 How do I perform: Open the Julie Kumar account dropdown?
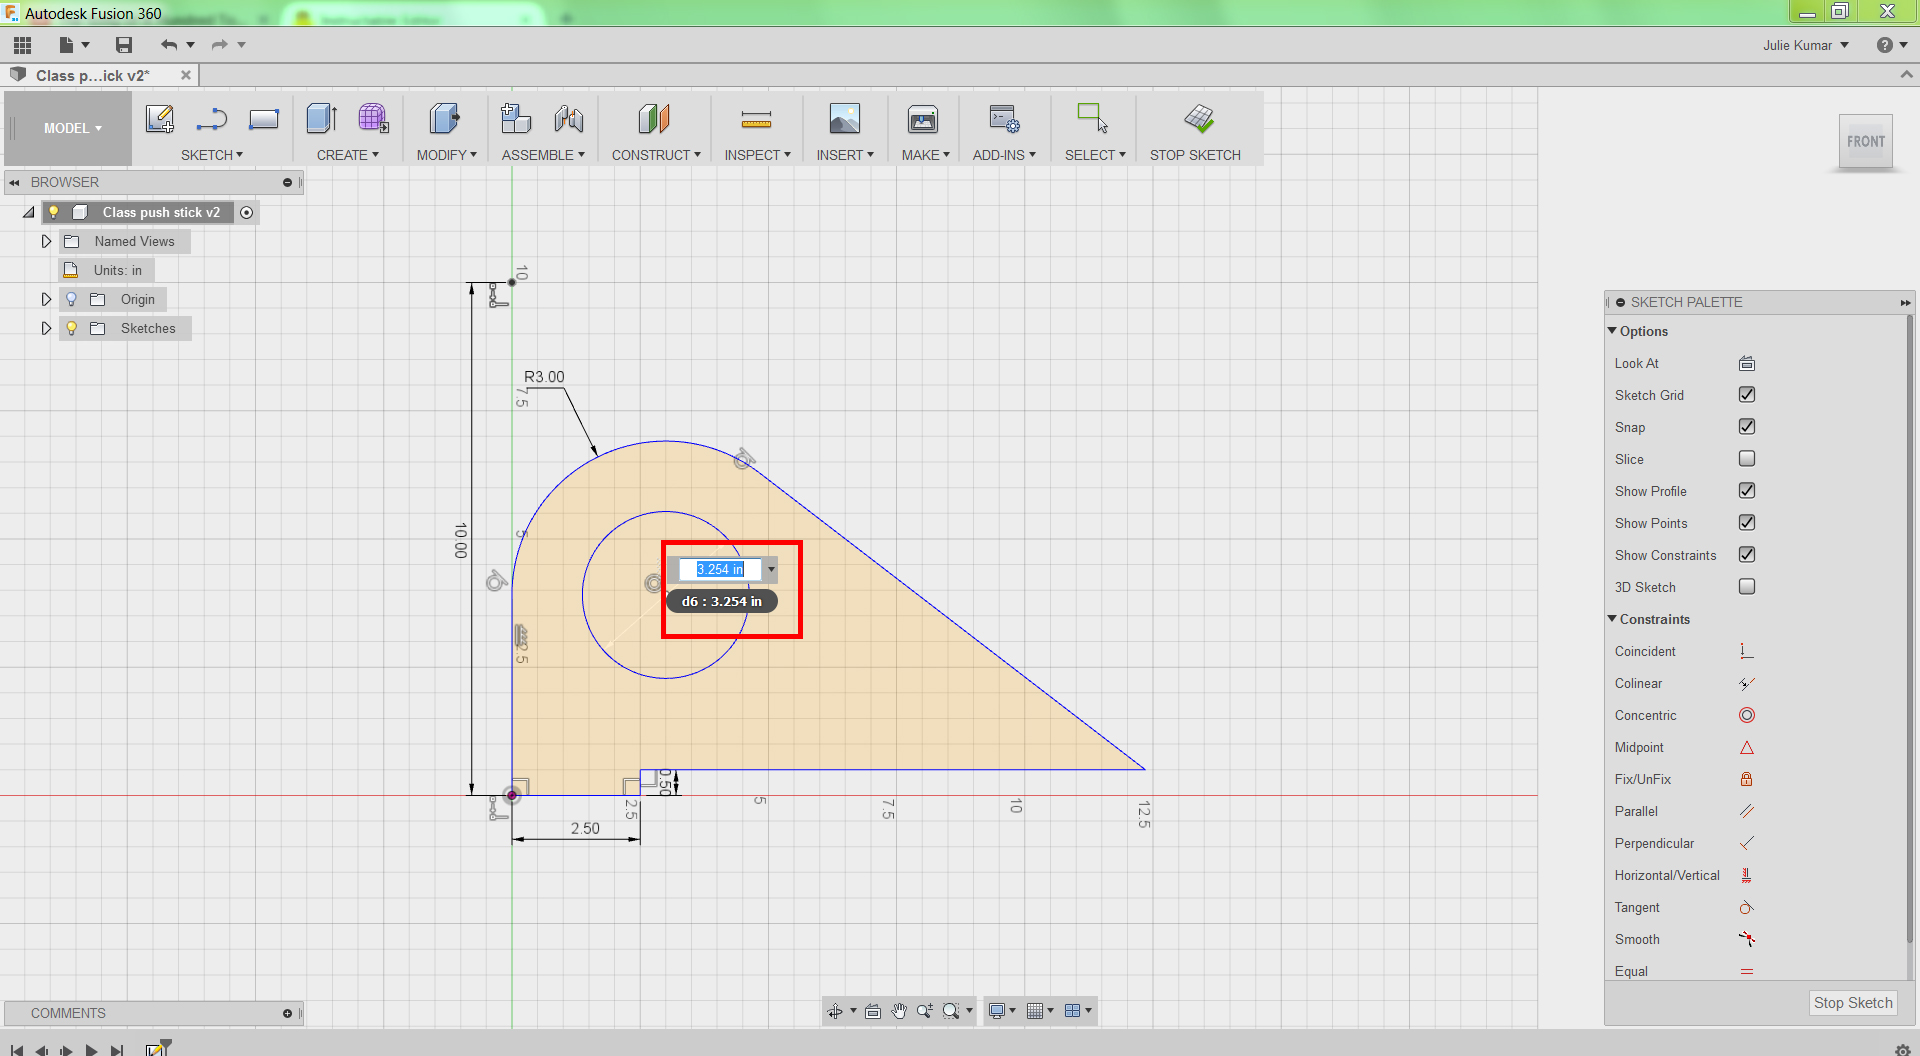1806,45
